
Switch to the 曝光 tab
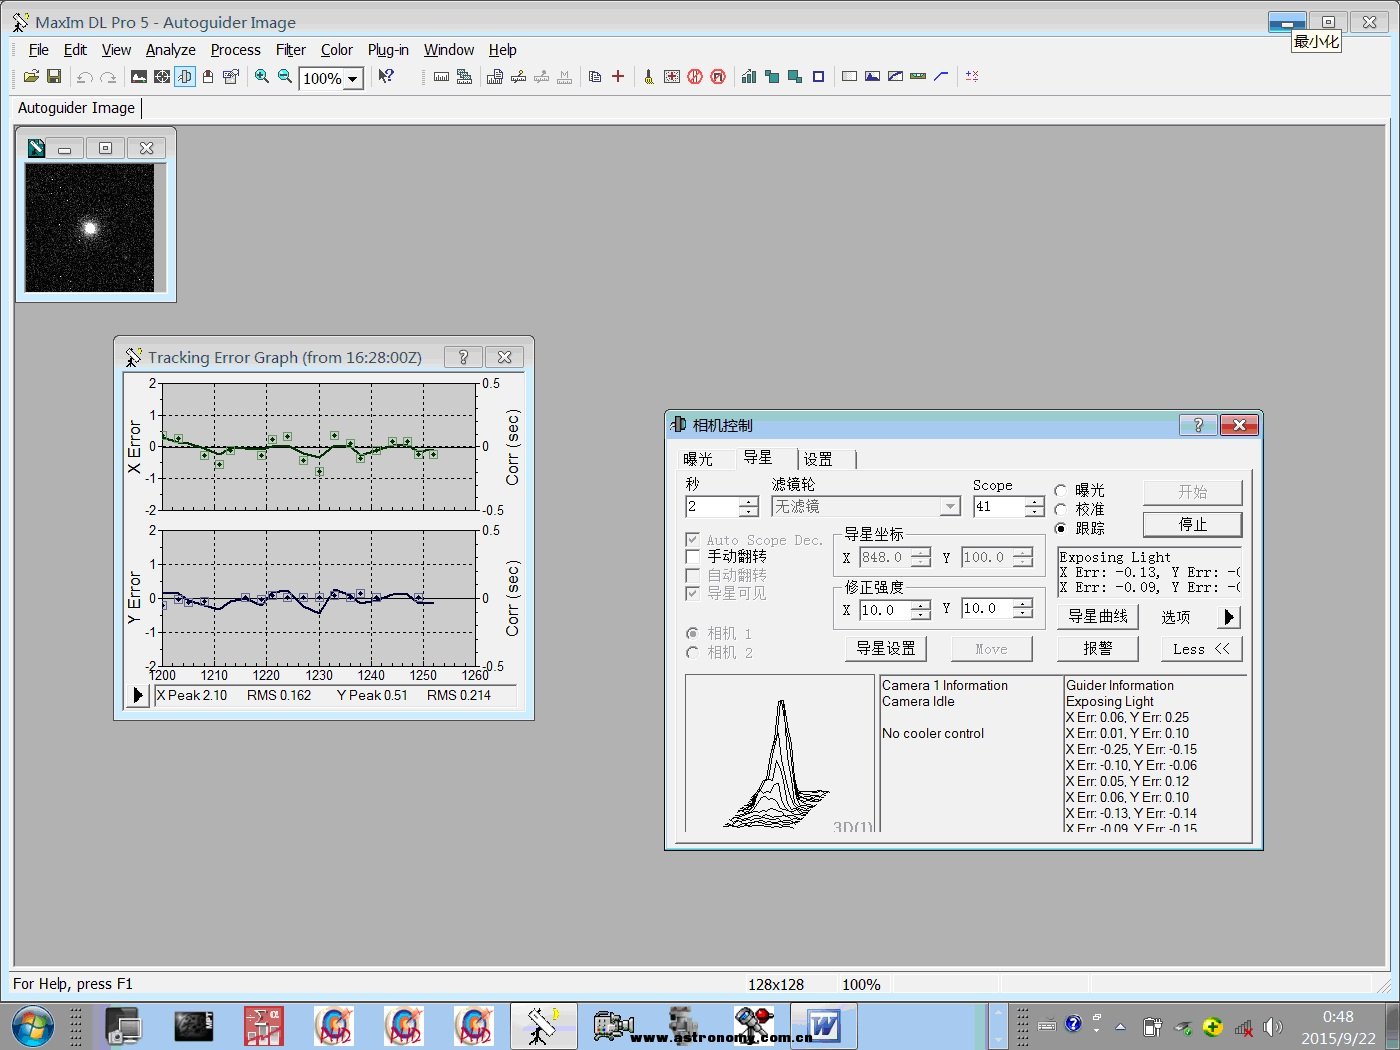tap(698, 459)
